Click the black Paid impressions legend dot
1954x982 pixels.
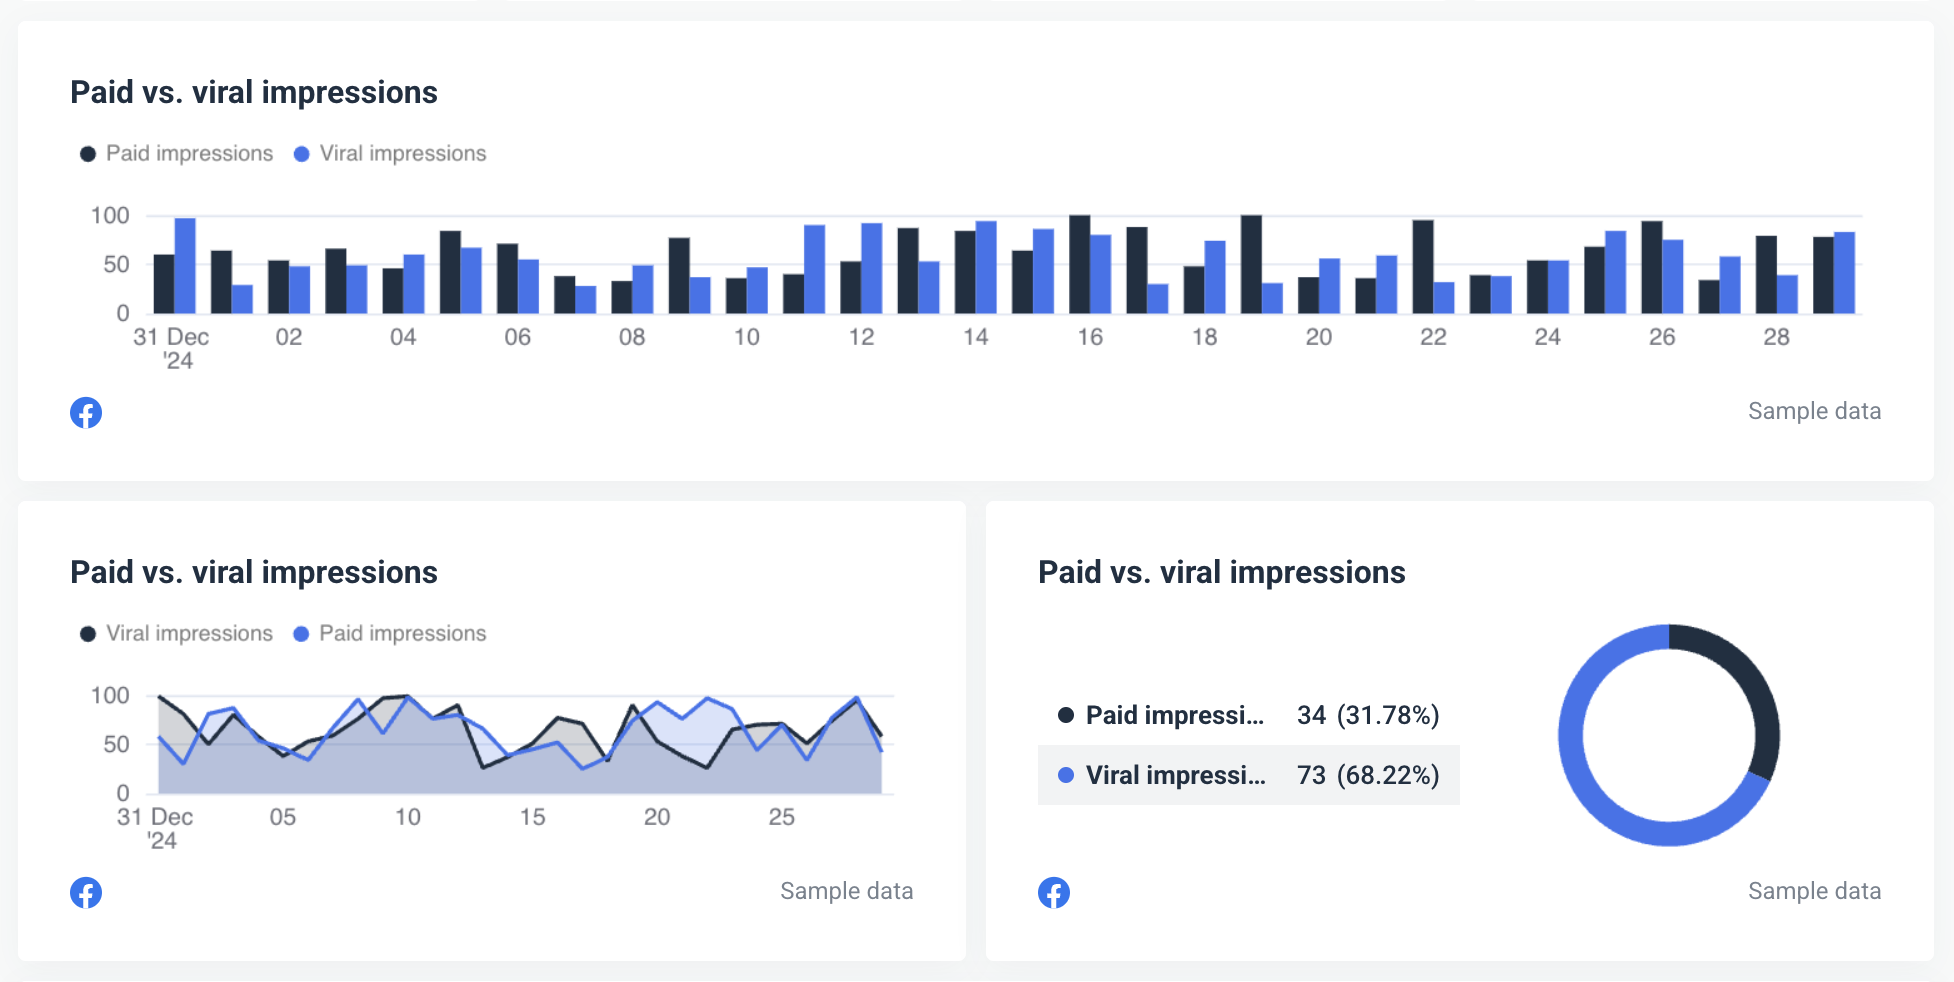87,153
